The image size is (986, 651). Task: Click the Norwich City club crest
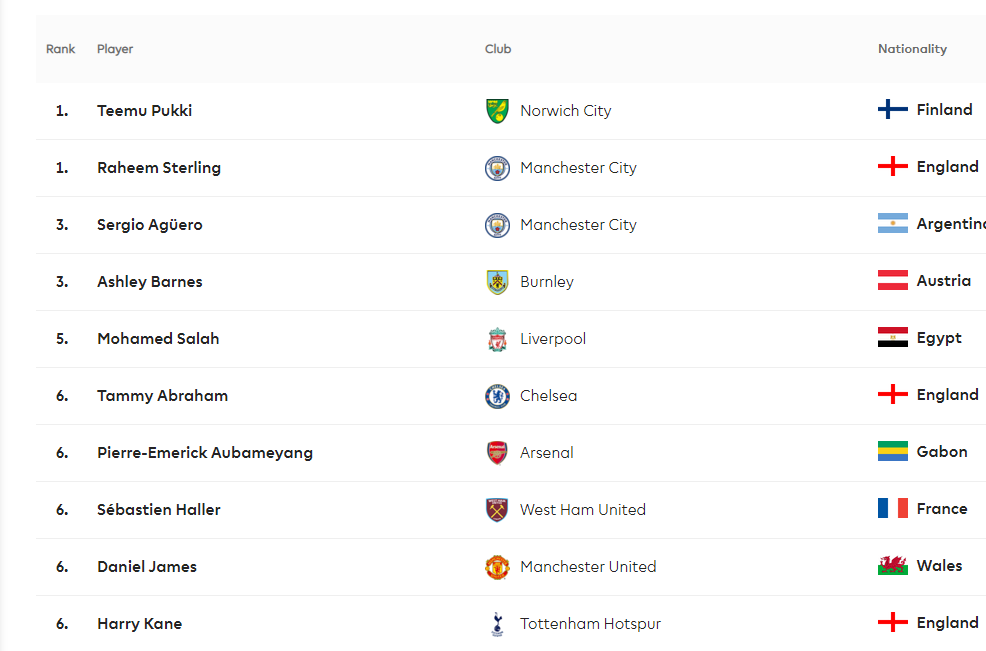tap(497, 111)
